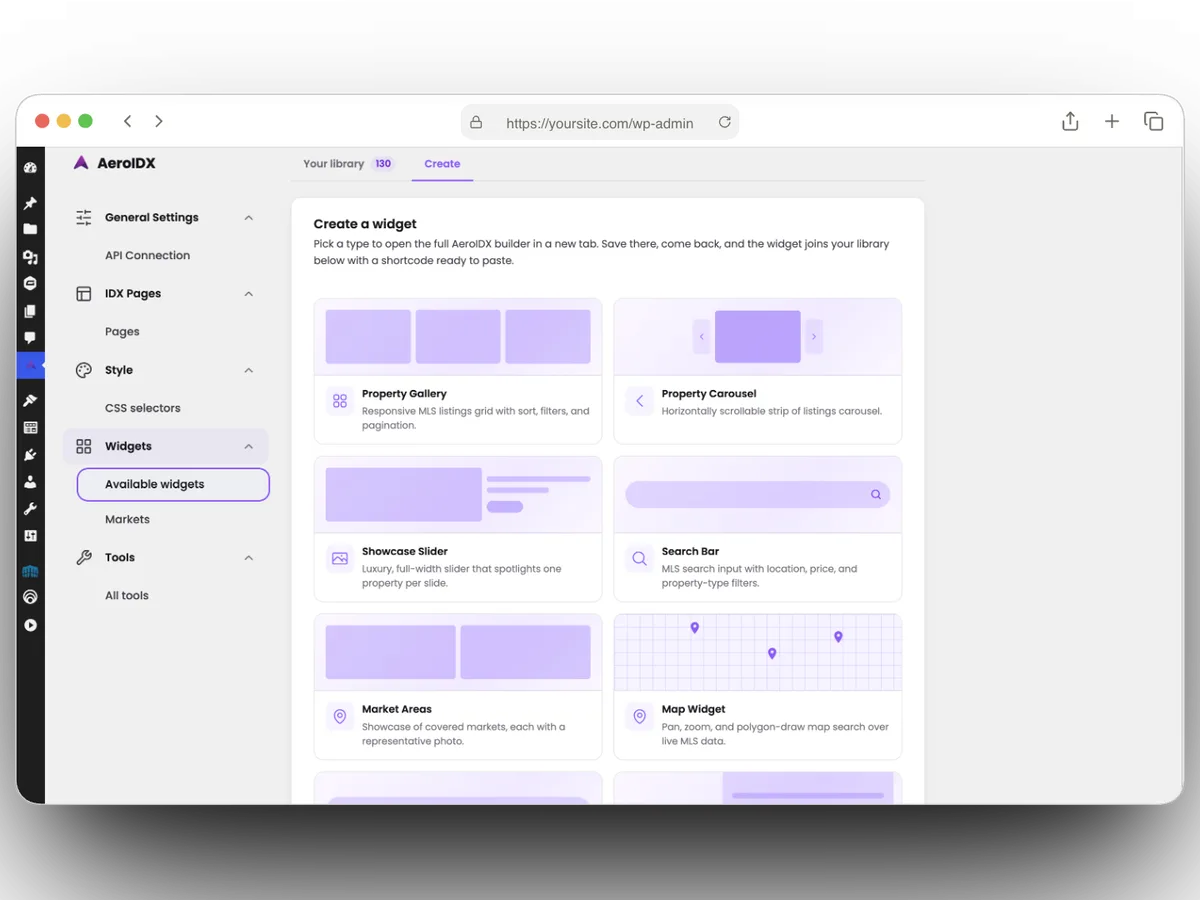1200x900 pixels.
Task: Choose the Showcase Slider widget title
Action: coord(405,551)
